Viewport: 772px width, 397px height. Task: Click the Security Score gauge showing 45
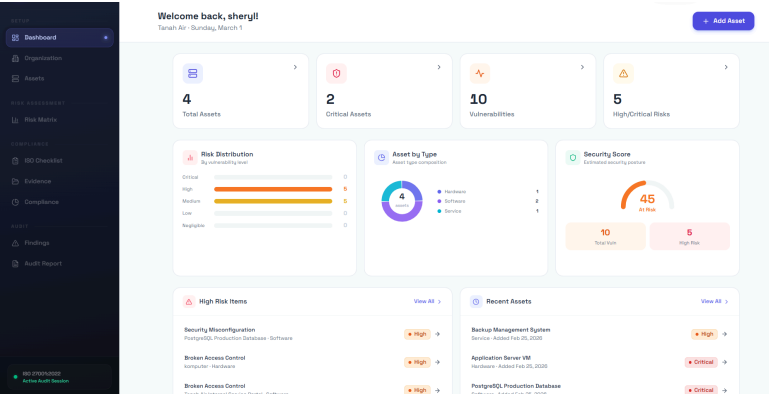point(647,197)
